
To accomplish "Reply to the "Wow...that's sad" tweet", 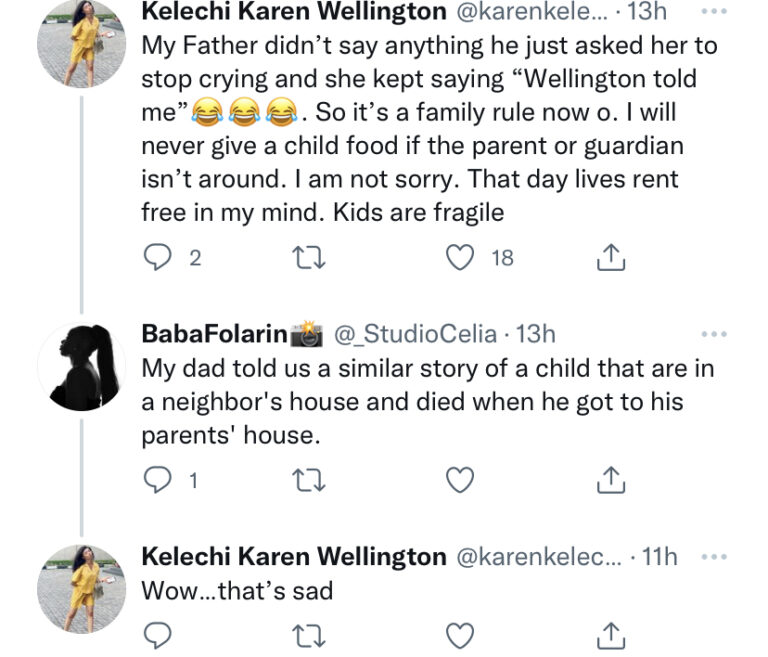I will point(158,634).
